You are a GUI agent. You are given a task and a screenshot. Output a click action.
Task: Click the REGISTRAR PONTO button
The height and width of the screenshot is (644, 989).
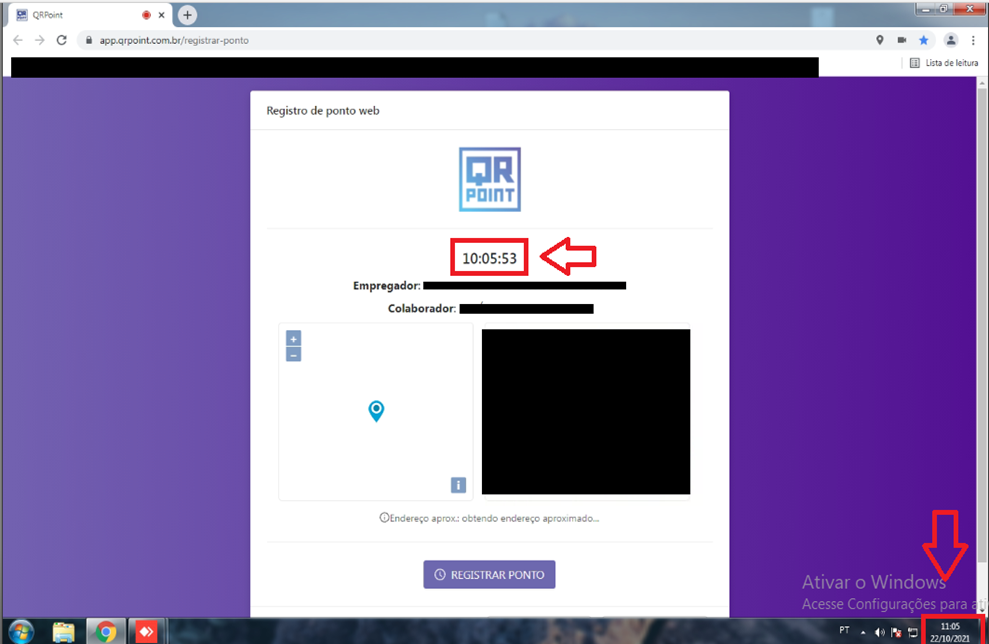489,575
